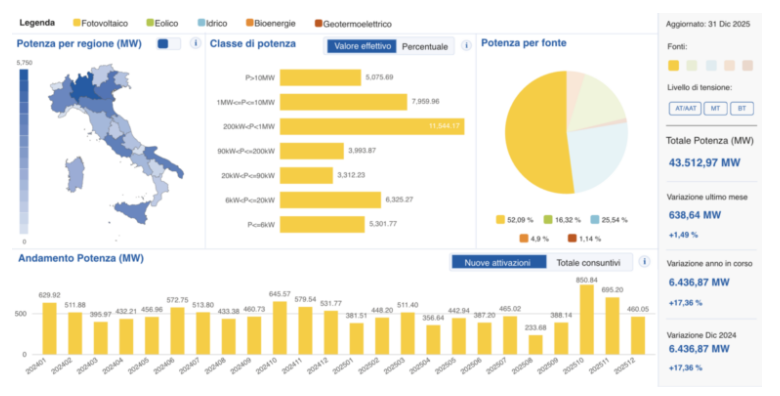Image resolution: width=780 pixels, height=396 pixels.
Task: Click Idrico legend entry
Action: (x=212, y=23)
